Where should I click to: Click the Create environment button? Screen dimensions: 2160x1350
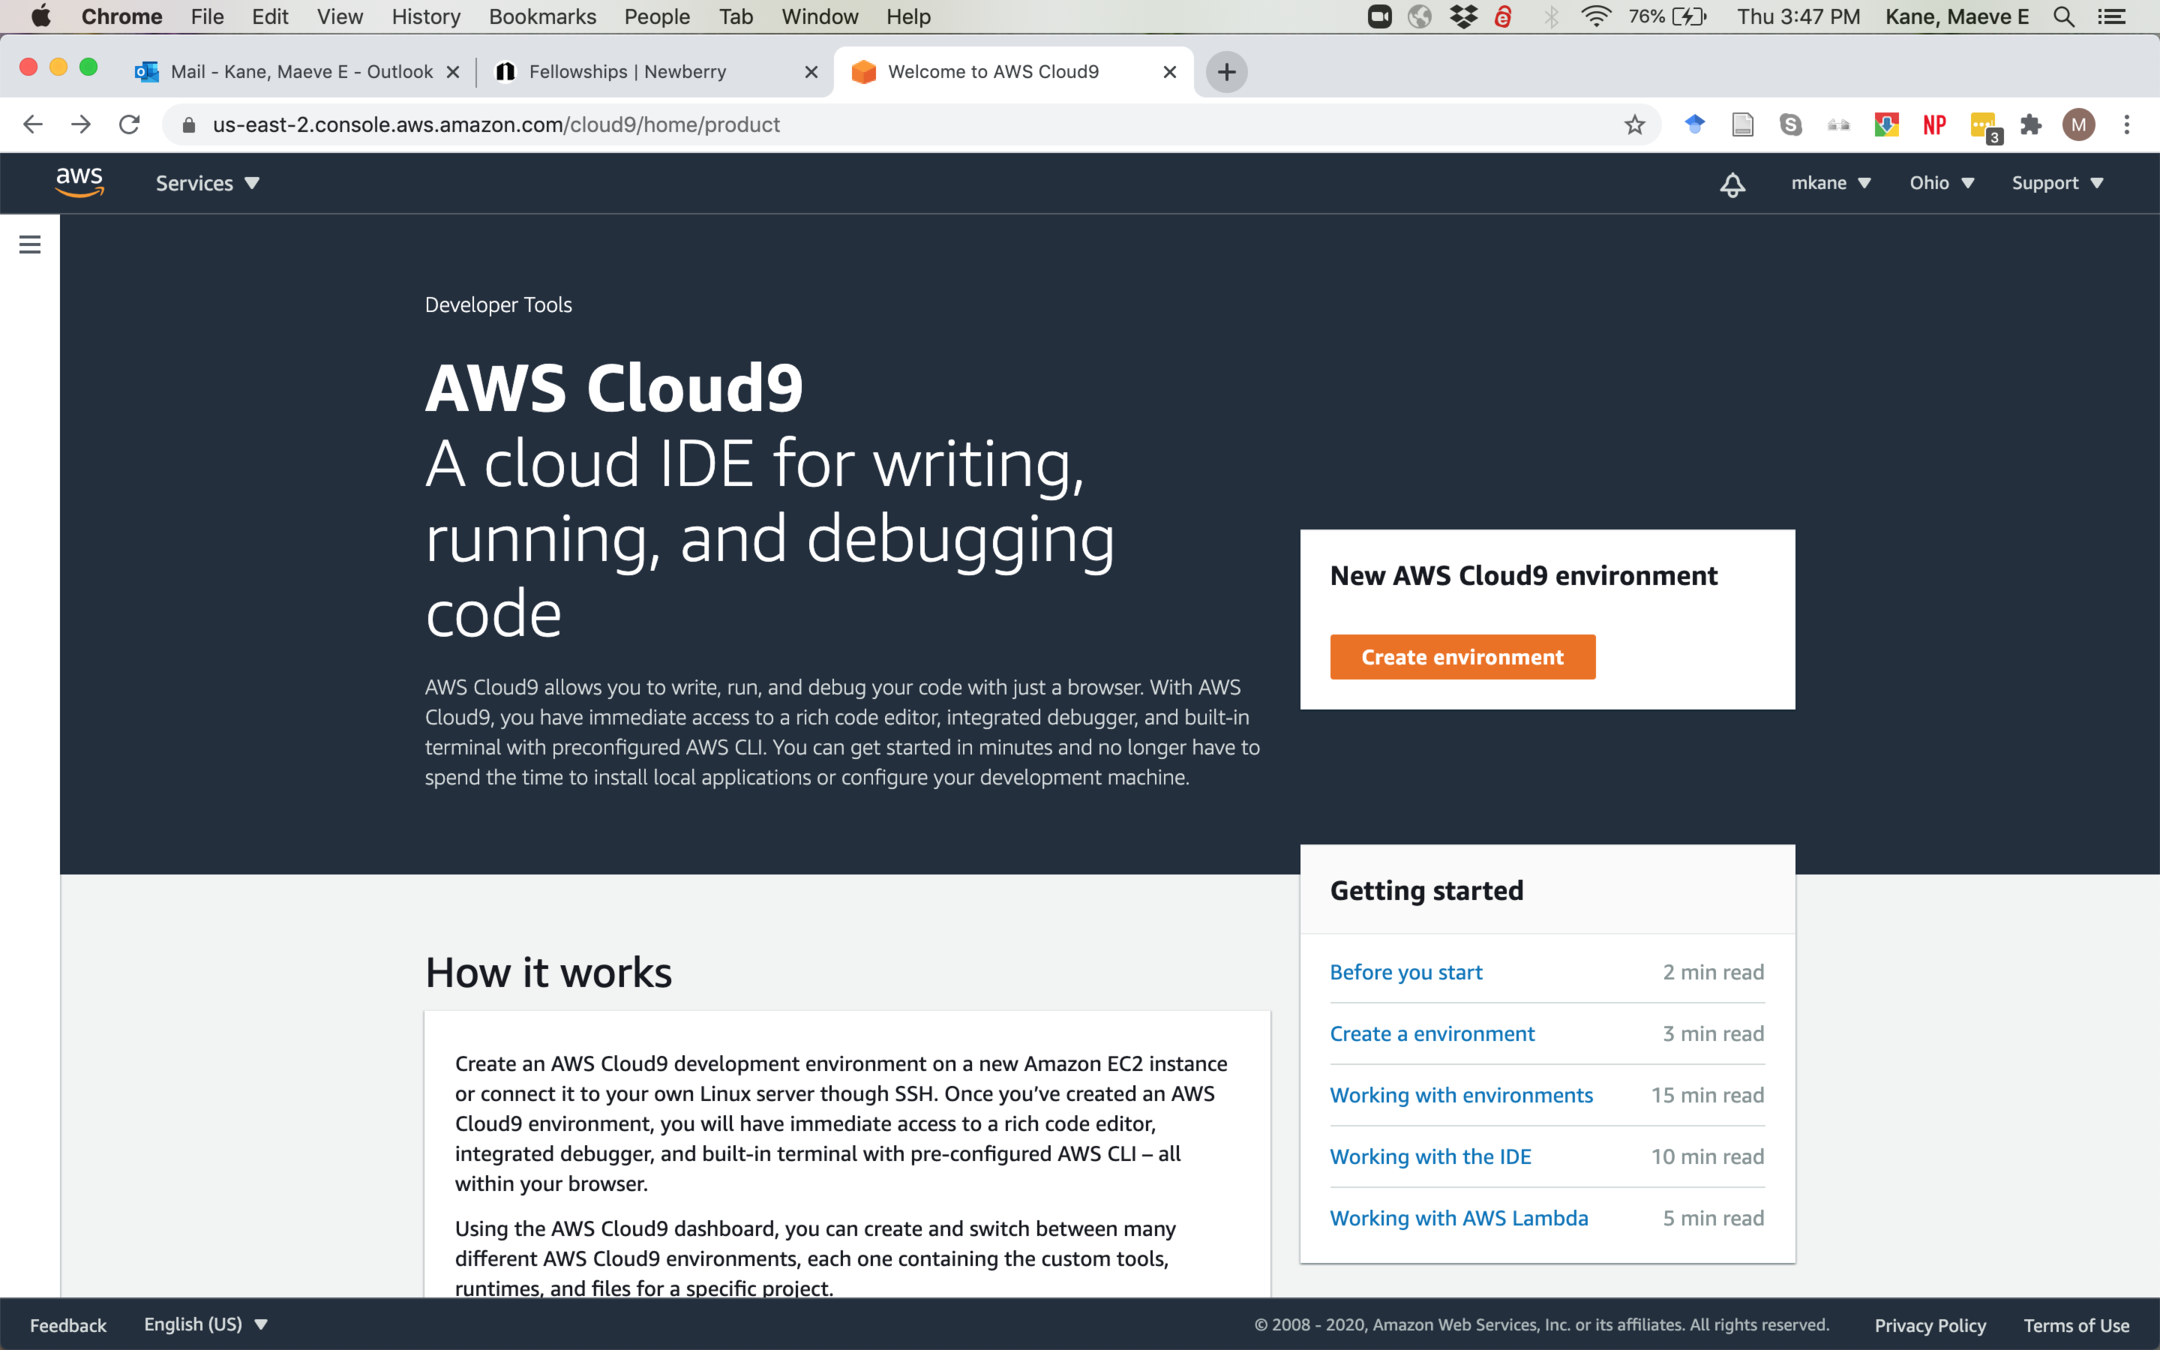tap(1462, 657)
